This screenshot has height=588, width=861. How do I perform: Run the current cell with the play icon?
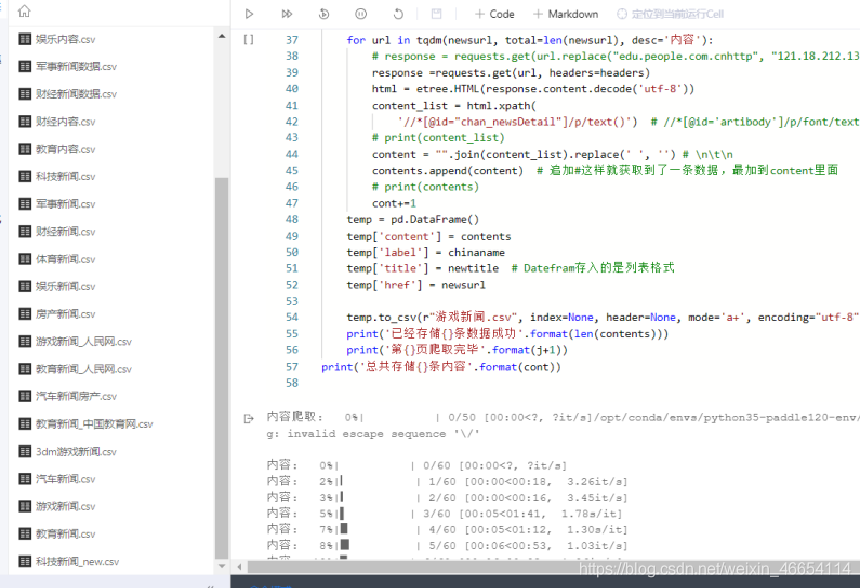tap(249, 14)
